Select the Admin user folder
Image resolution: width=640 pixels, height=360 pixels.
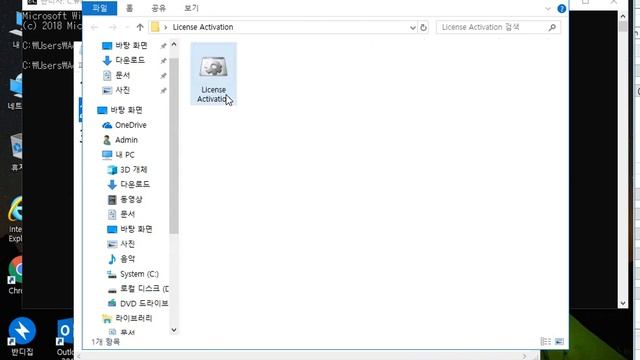point(126,140)
